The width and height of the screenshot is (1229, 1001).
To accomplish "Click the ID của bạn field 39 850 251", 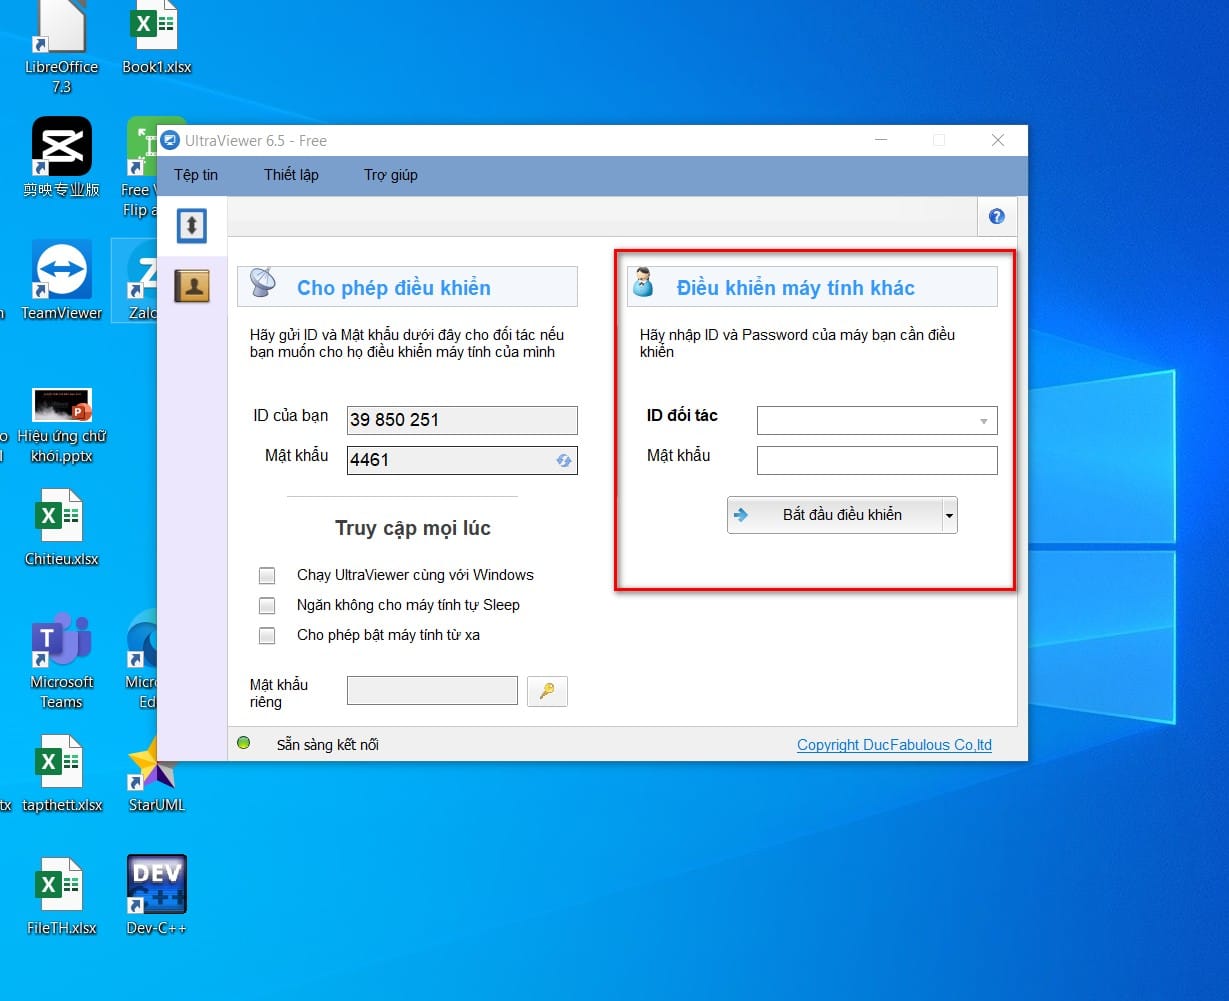I will 462,420.
